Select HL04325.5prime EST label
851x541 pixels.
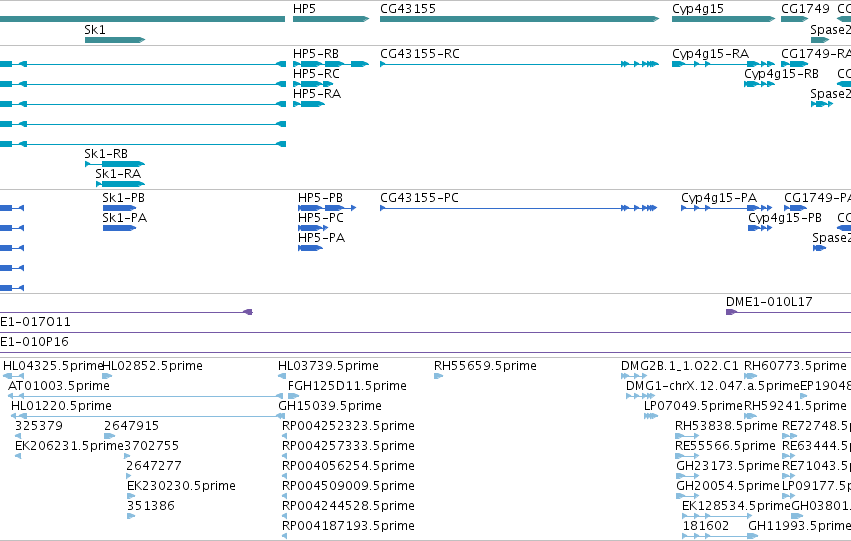[53, 366]
